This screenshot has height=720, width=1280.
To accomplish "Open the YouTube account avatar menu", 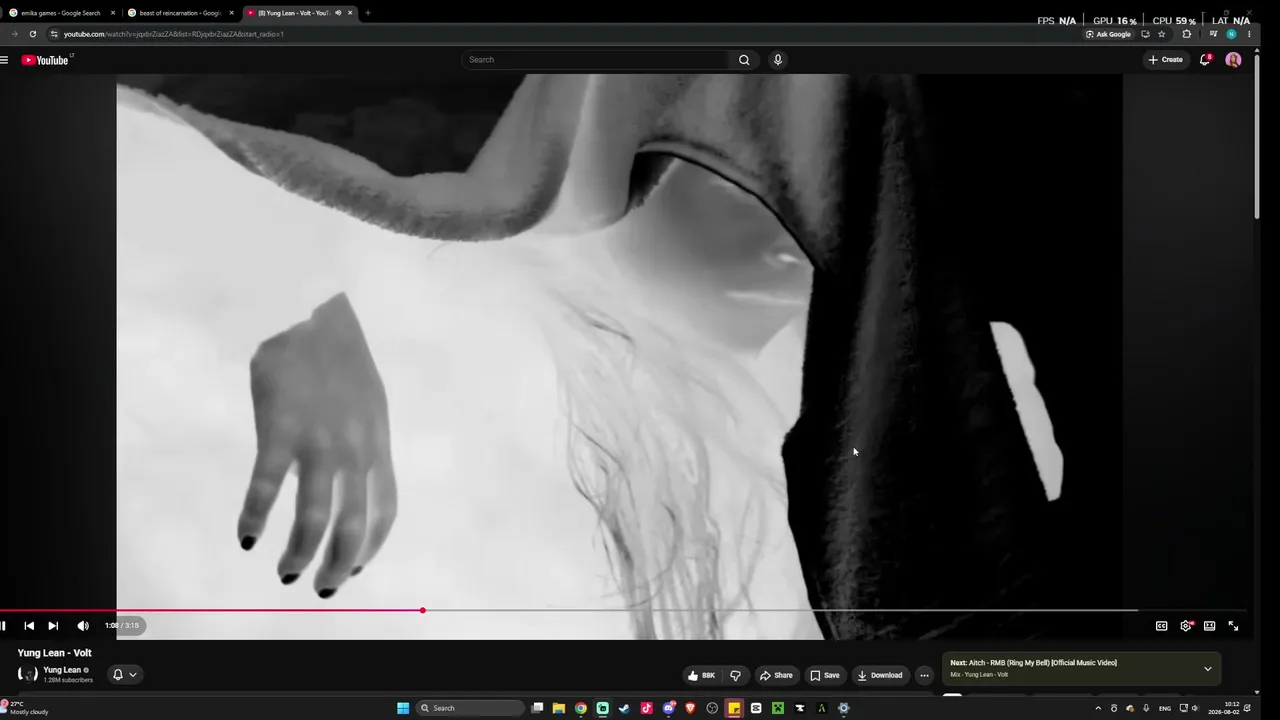I will (1233, 60).
